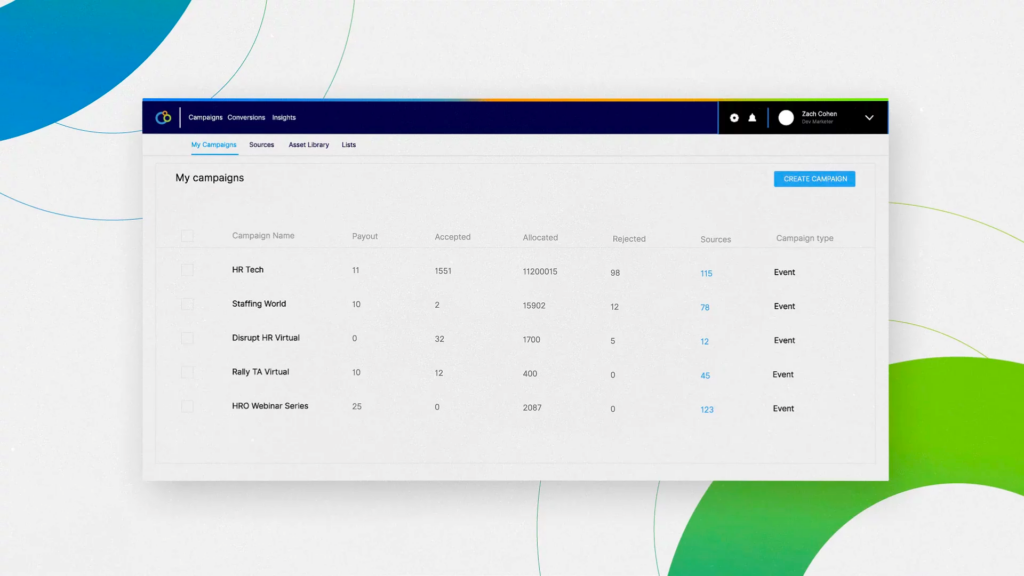The image size is (1024, 576).
Task: Open HR Tech's 115 sources link
Action: point(706,273)
